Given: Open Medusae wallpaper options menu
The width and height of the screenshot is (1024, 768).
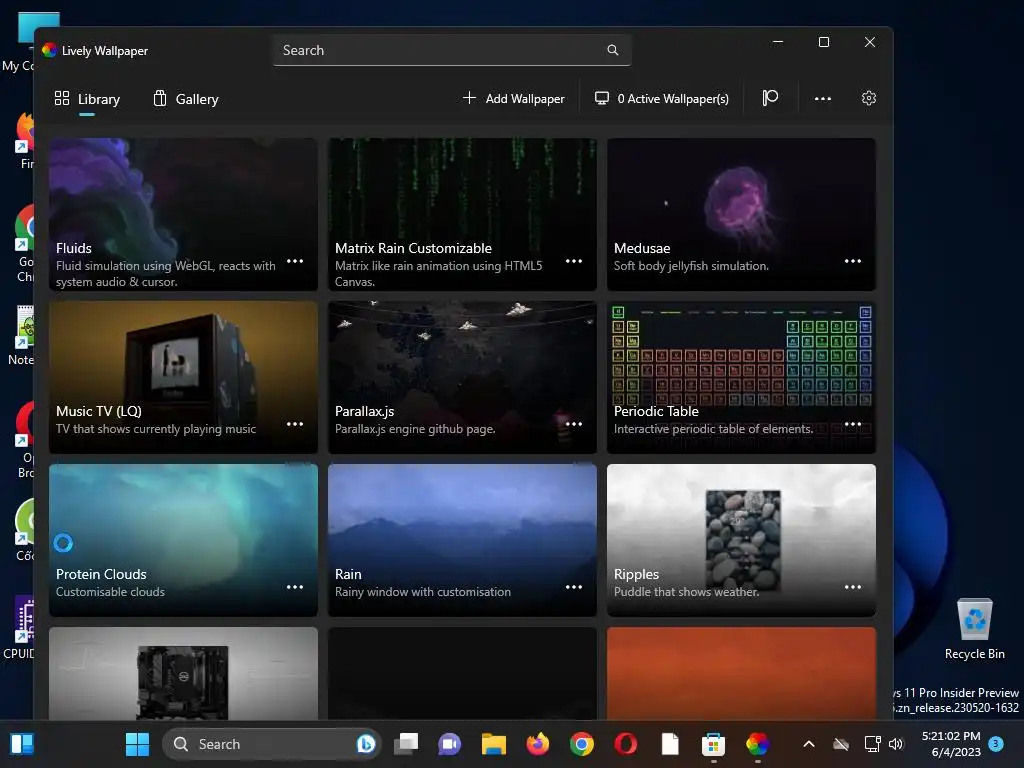Looking at the screenshot, I should click(853, 261).
